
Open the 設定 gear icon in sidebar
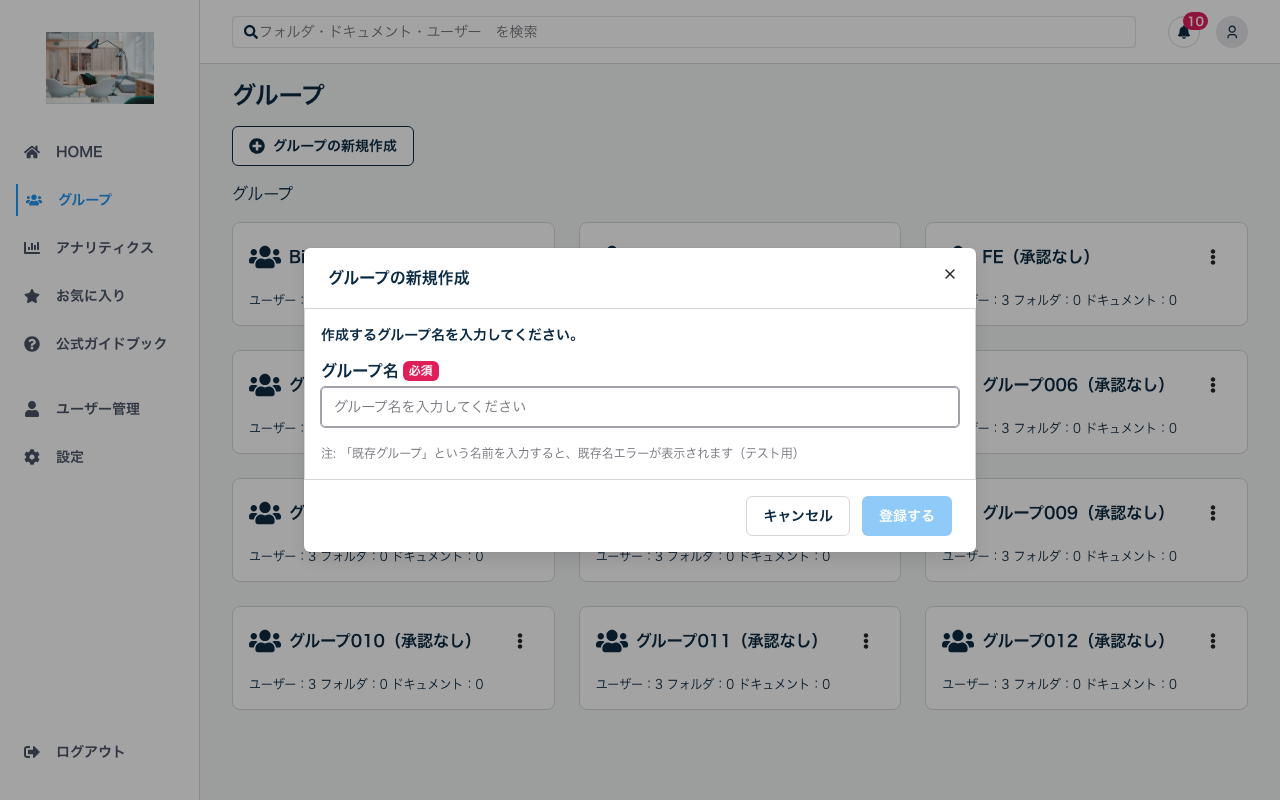coord(32,456)
